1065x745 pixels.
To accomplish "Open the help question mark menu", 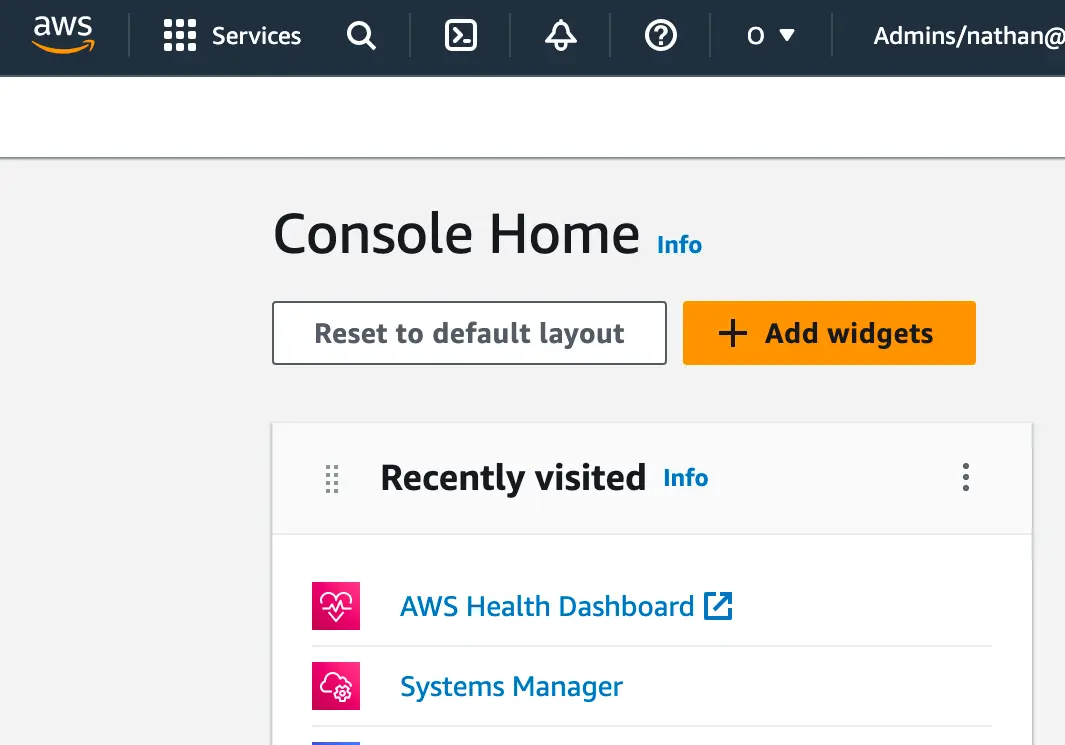I will 660,37.
